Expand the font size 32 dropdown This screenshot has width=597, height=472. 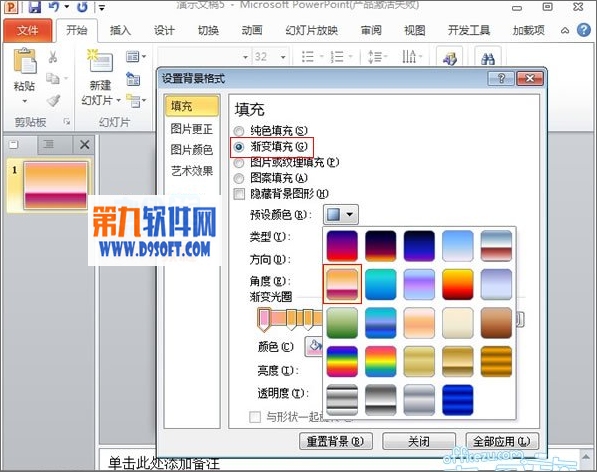[283, 57]
